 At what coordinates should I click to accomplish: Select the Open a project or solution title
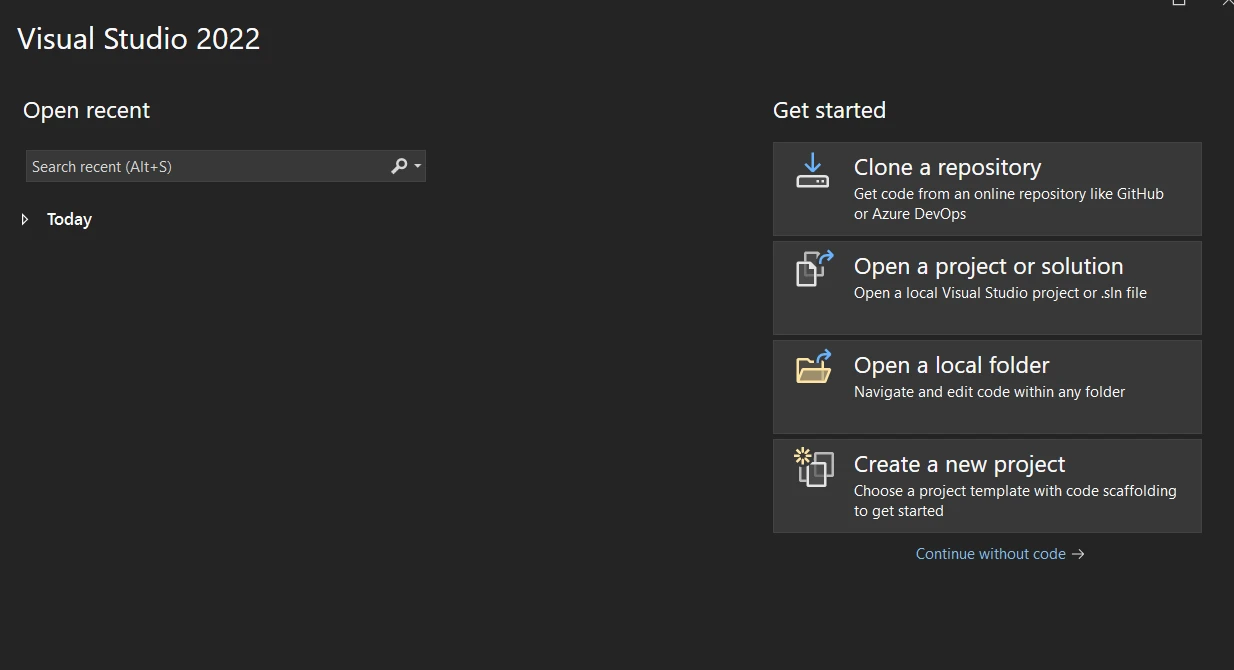tap(988, 266)
